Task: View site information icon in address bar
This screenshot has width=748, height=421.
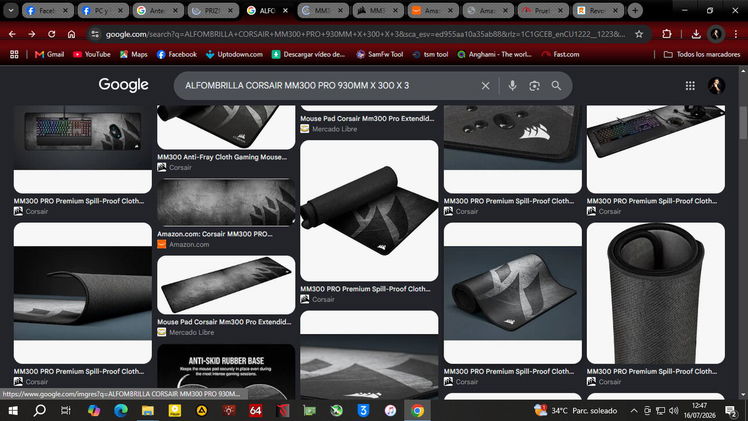Action: point(95,34)
